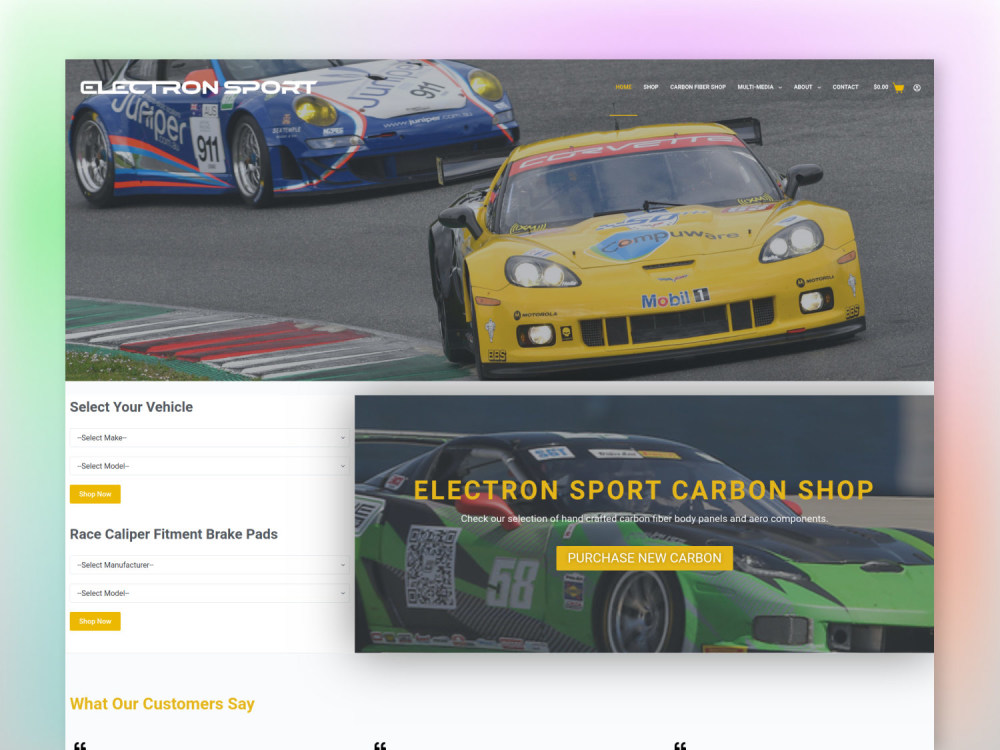Click the carbon fiber body panels description text
Screen dimensions: 1000x750
(644, 518)
